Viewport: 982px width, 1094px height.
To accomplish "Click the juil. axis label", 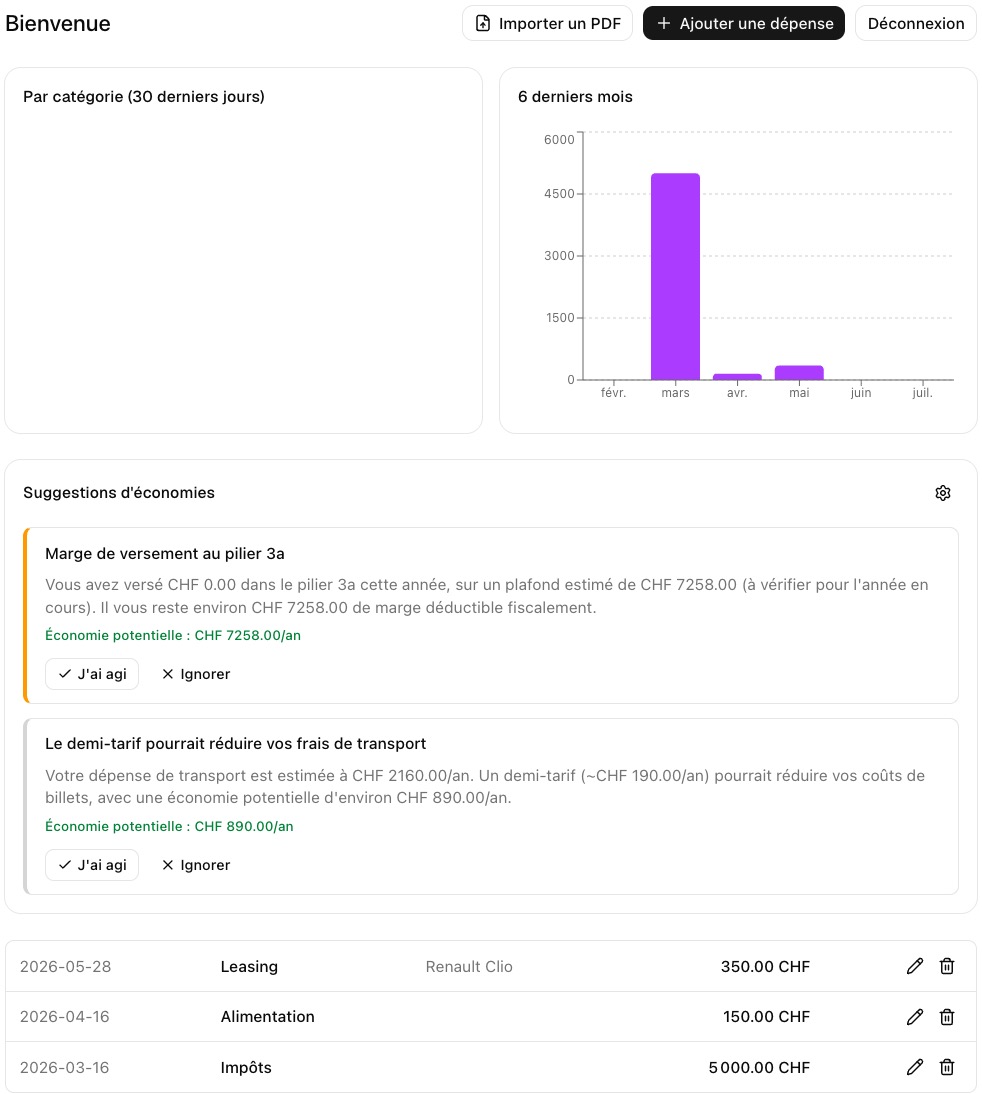I will (922, 393).
